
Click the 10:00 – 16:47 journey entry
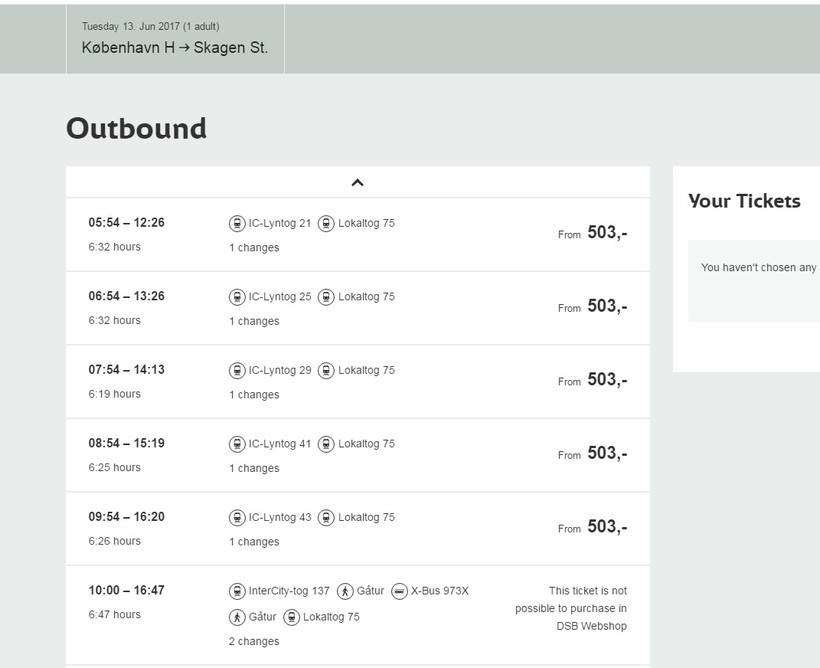tap(126, 591)
